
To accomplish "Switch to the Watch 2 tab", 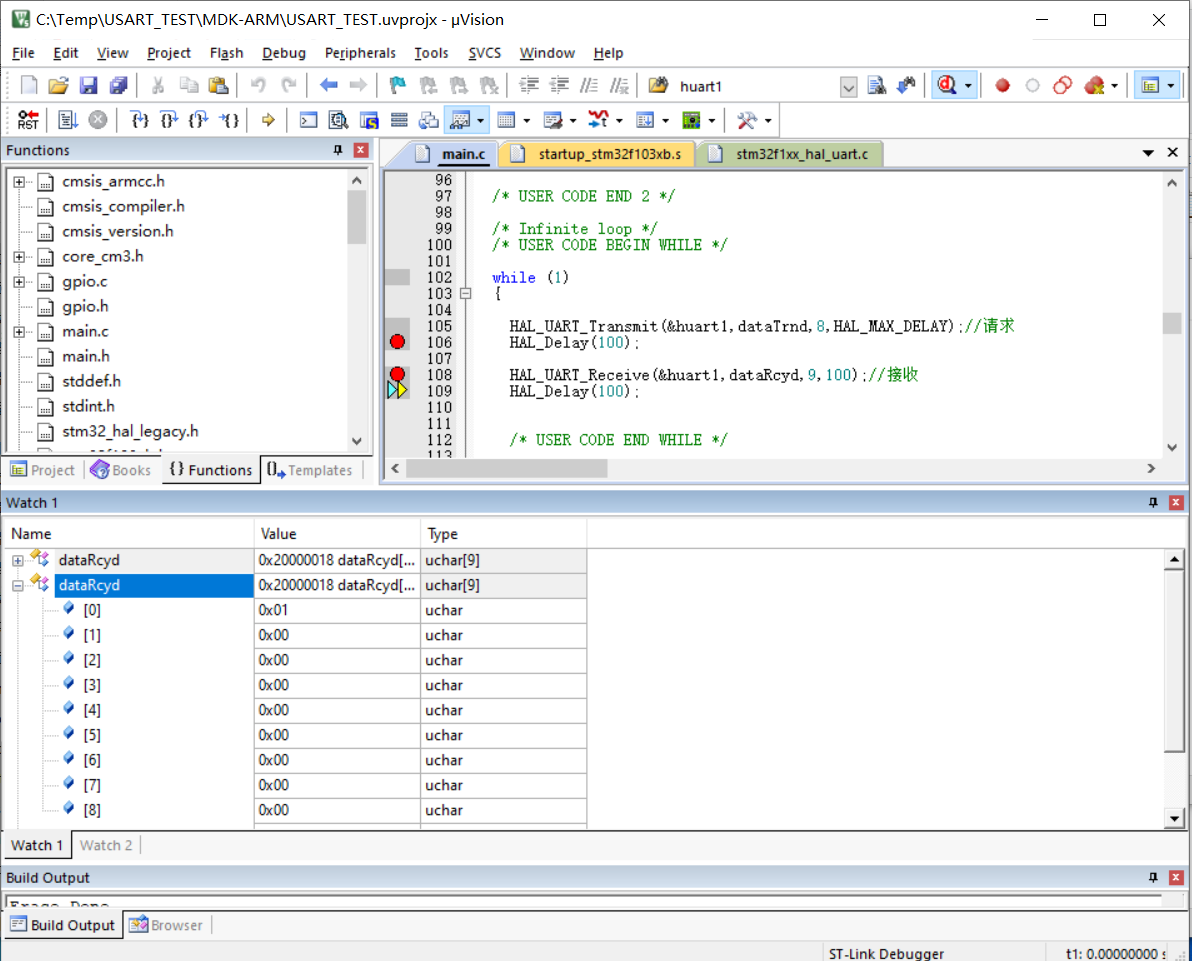I will [x=106, y=845].
